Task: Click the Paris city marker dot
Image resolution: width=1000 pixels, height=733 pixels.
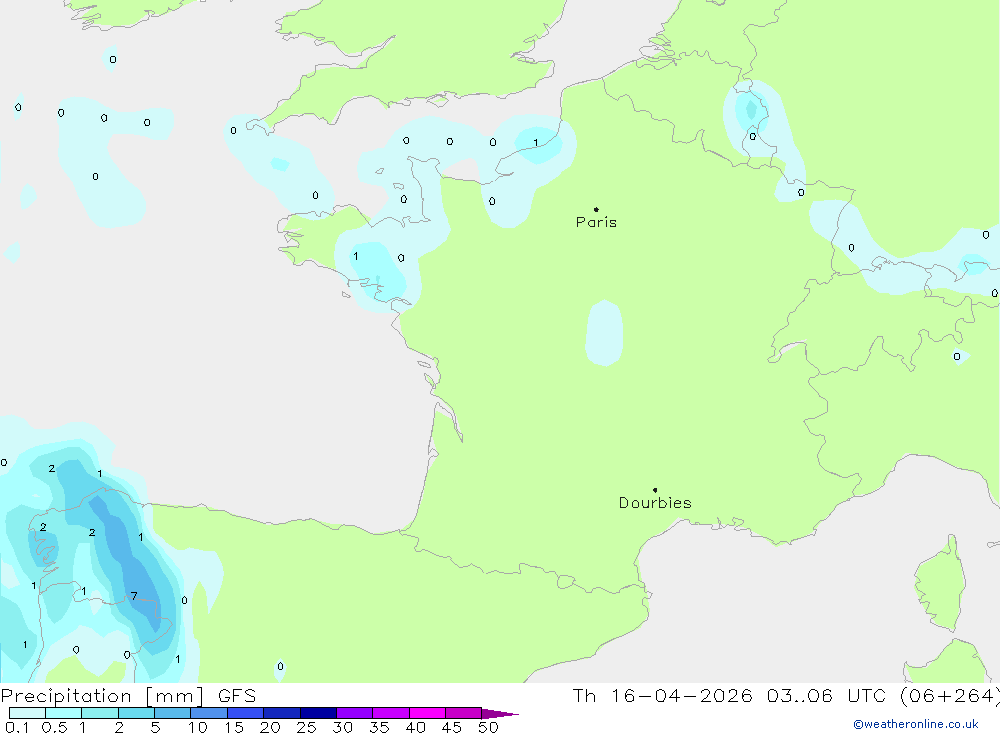Action: pyautogui.click(x=596, y=209)
